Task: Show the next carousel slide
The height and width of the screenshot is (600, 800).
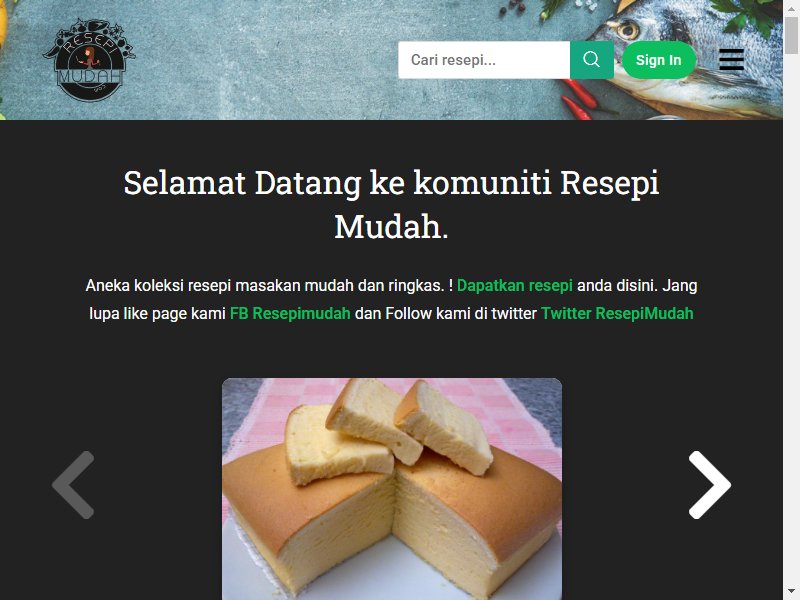Action: click(710, 485)
